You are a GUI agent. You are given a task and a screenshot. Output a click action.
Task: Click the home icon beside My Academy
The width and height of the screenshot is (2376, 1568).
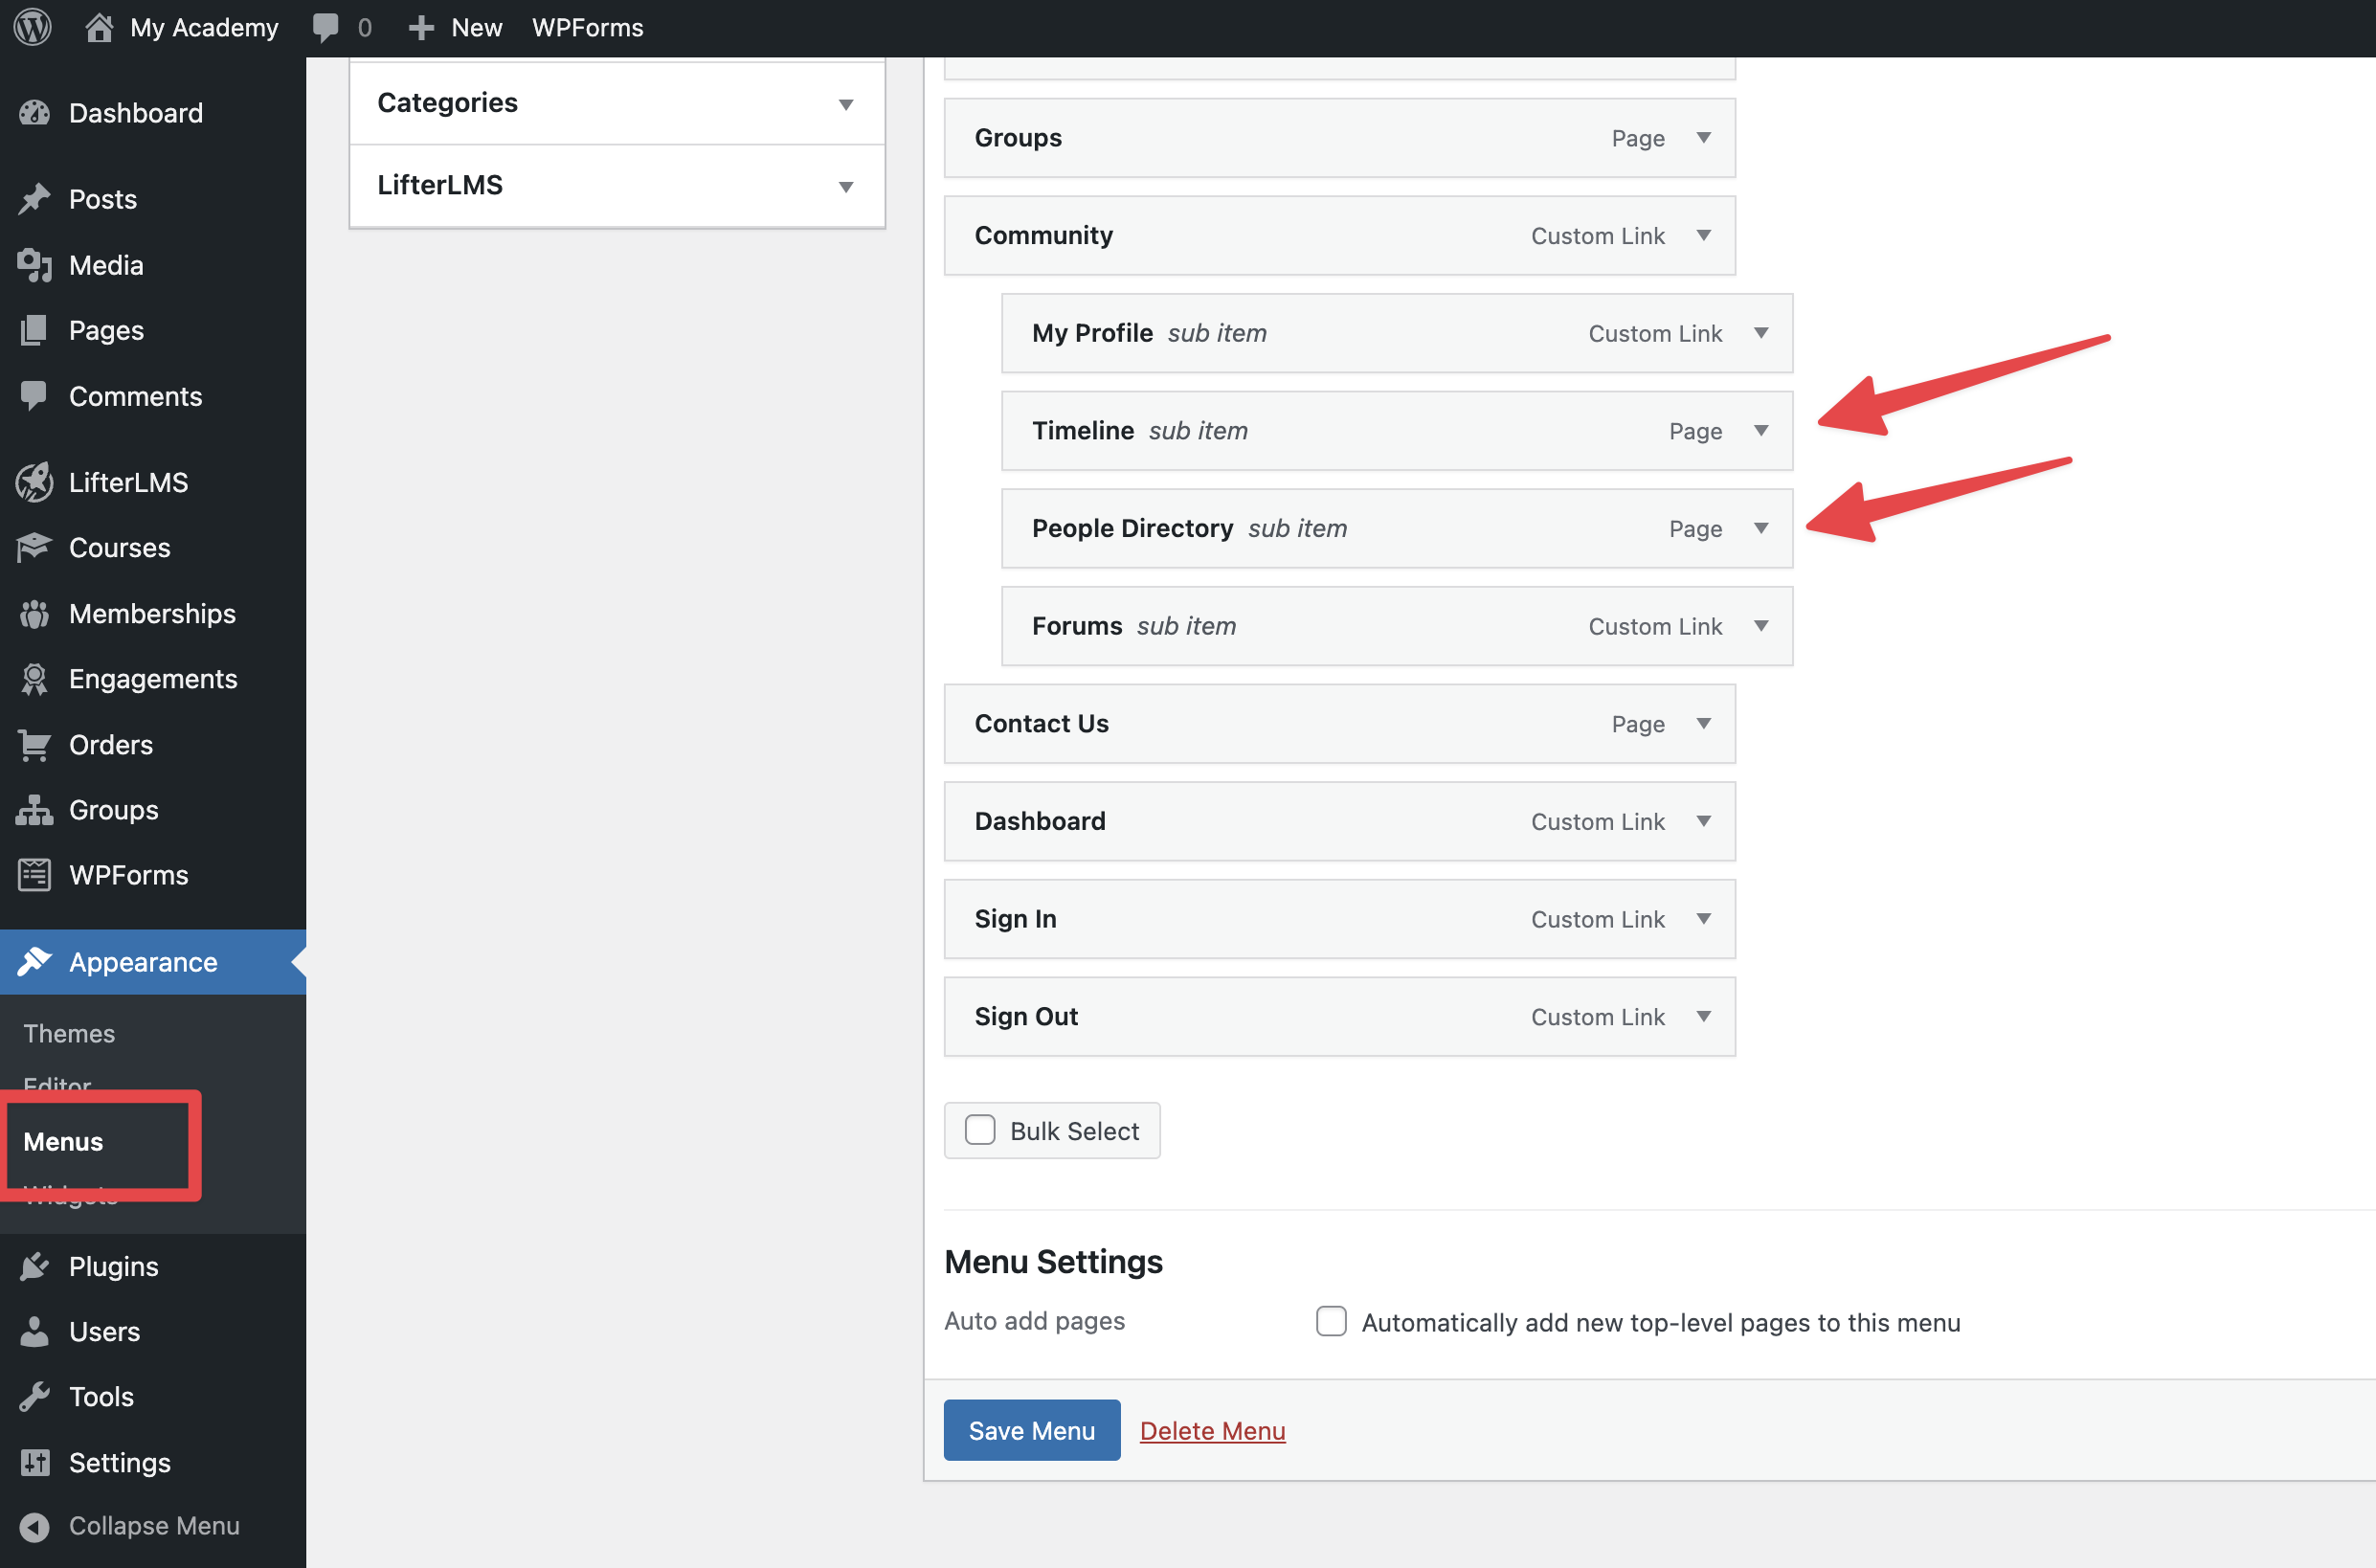tap(98, 27)
